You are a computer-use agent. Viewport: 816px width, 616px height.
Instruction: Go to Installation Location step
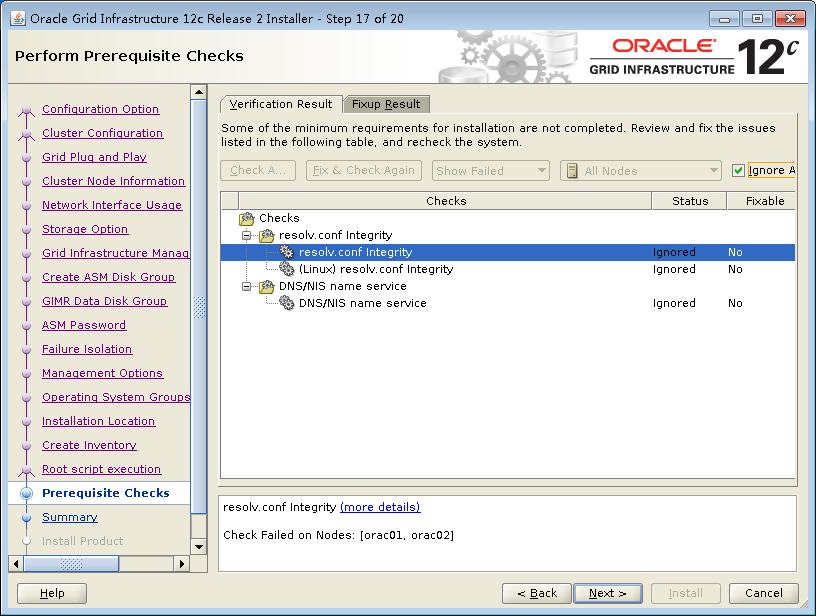click(98, 421)
